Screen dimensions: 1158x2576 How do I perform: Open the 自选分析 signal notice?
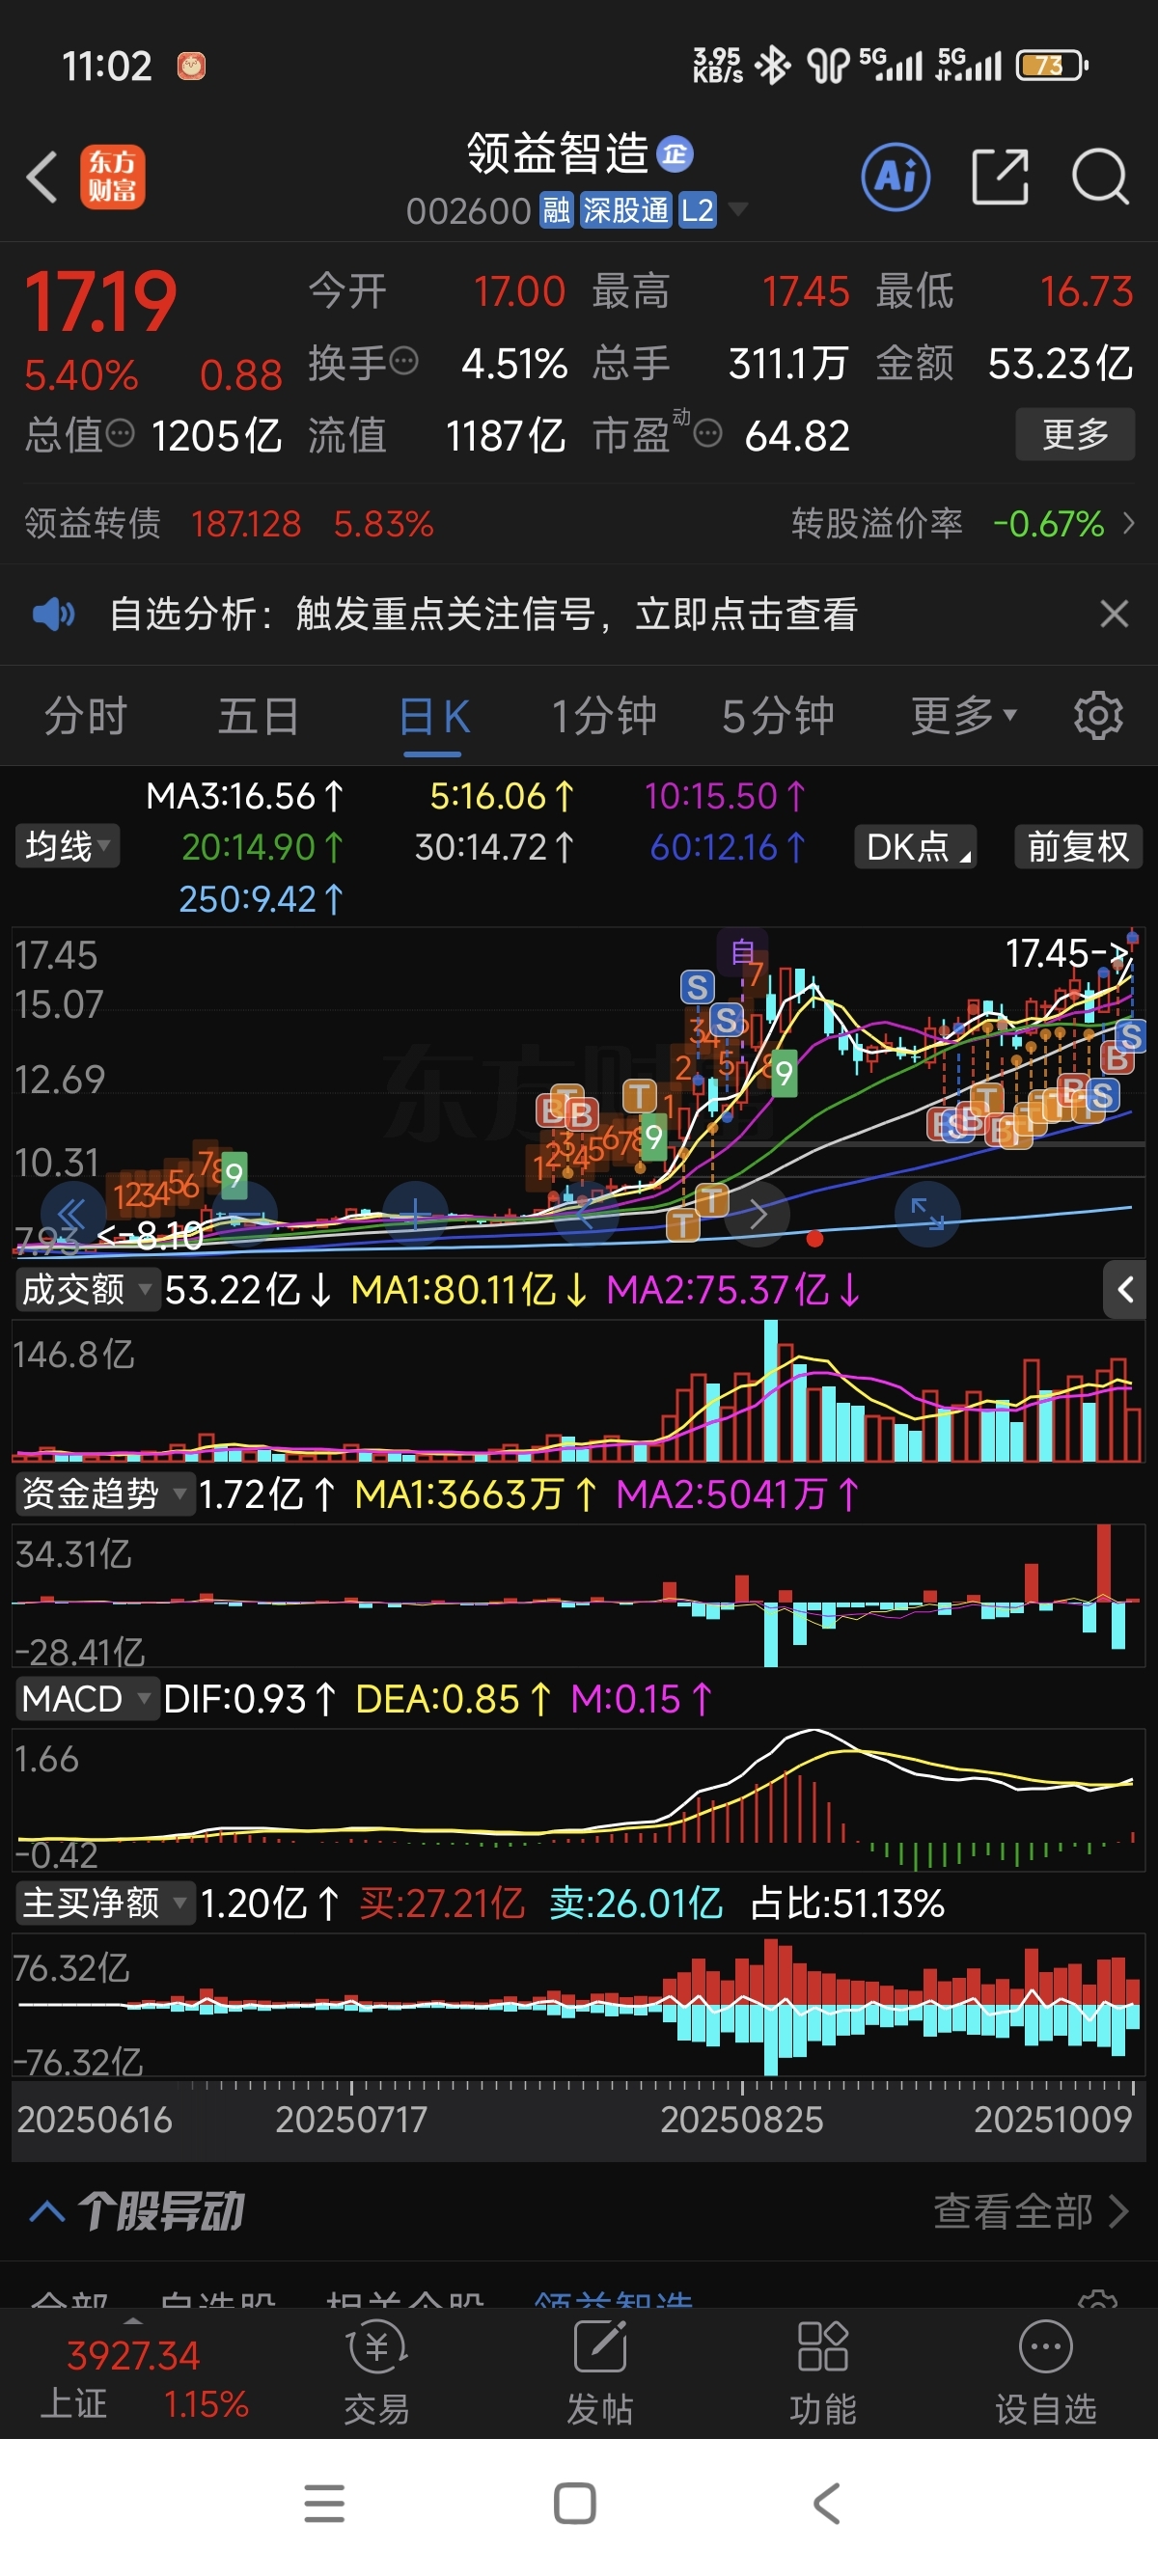click(x=483, y=613)
